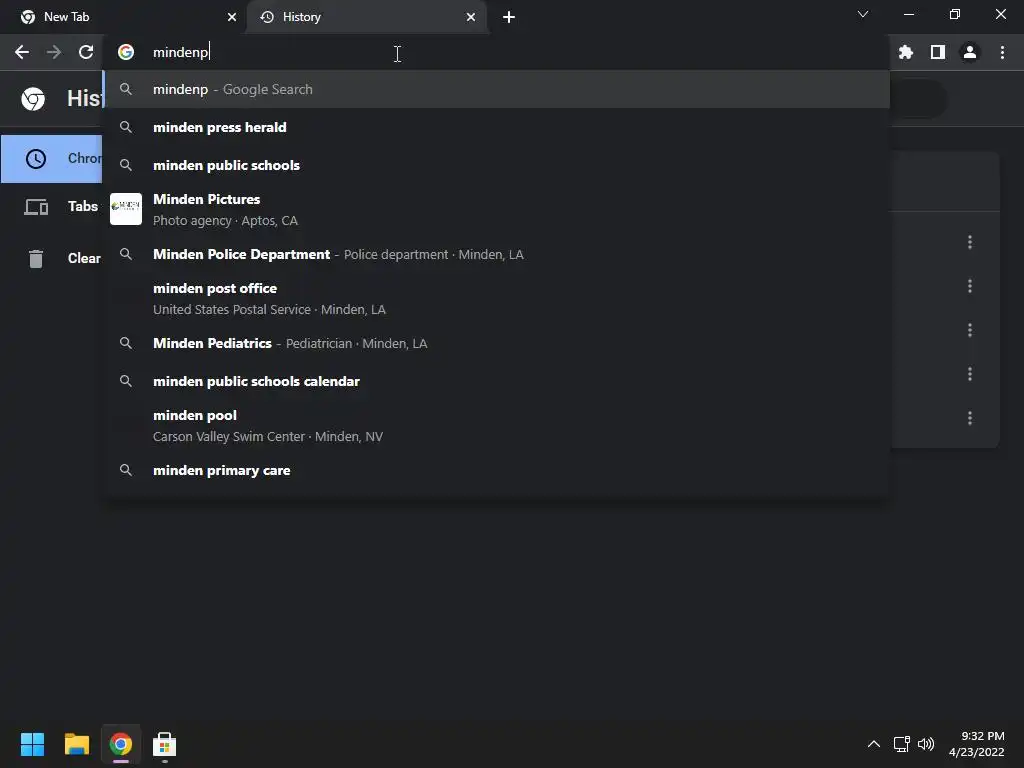Click Minden Pictures thumbnail logo
The height and width of the screenshot is (768, 1024).
[x=126, y=209]
